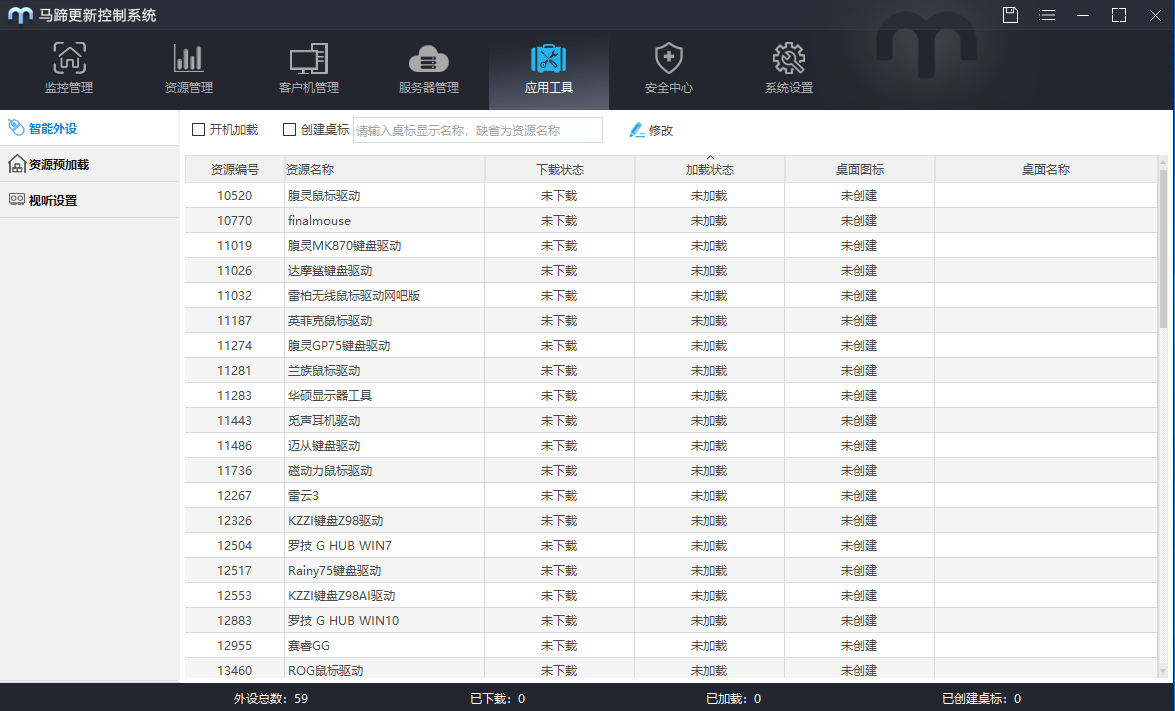Select row KZZI键盘Z98驱动

pyautogui.click(x=671, y=520)
